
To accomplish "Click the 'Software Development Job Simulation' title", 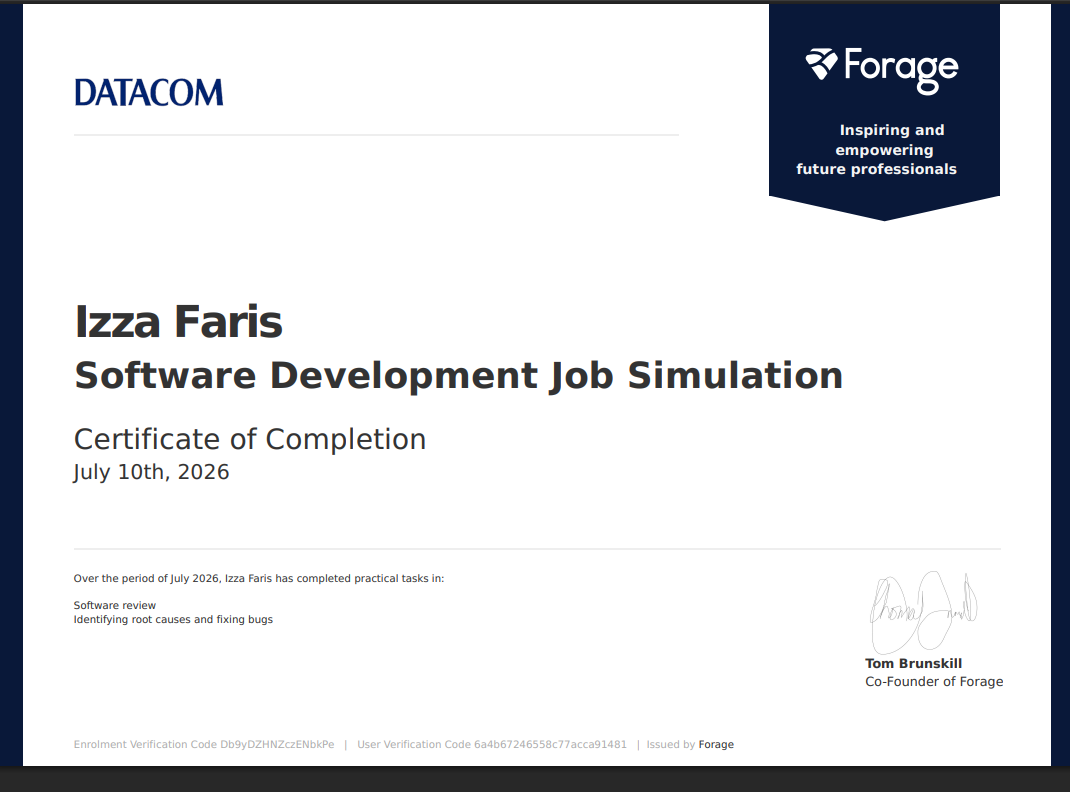I will click(x=459, y=376).
